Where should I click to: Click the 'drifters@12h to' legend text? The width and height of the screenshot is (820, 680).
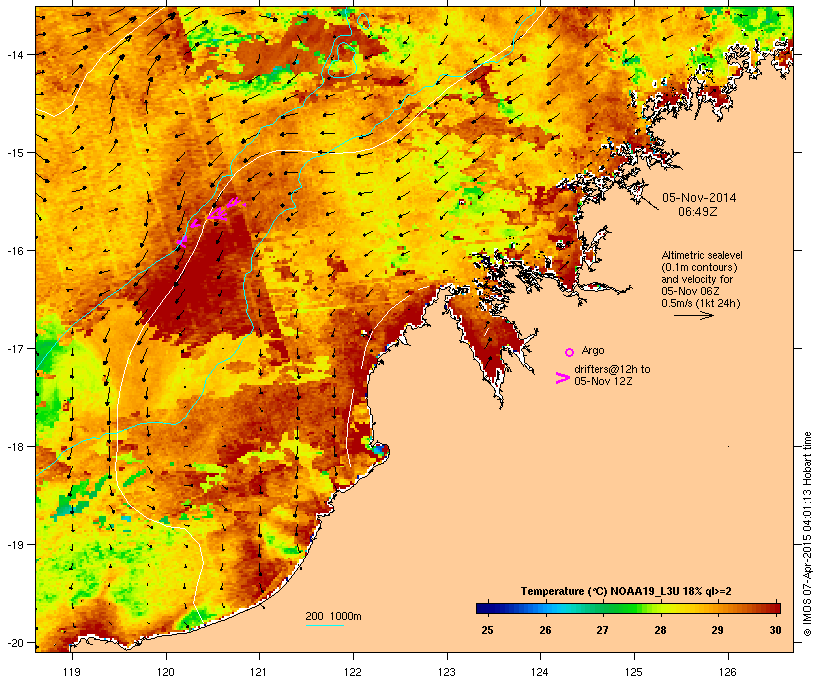click(x=612, y=369)
